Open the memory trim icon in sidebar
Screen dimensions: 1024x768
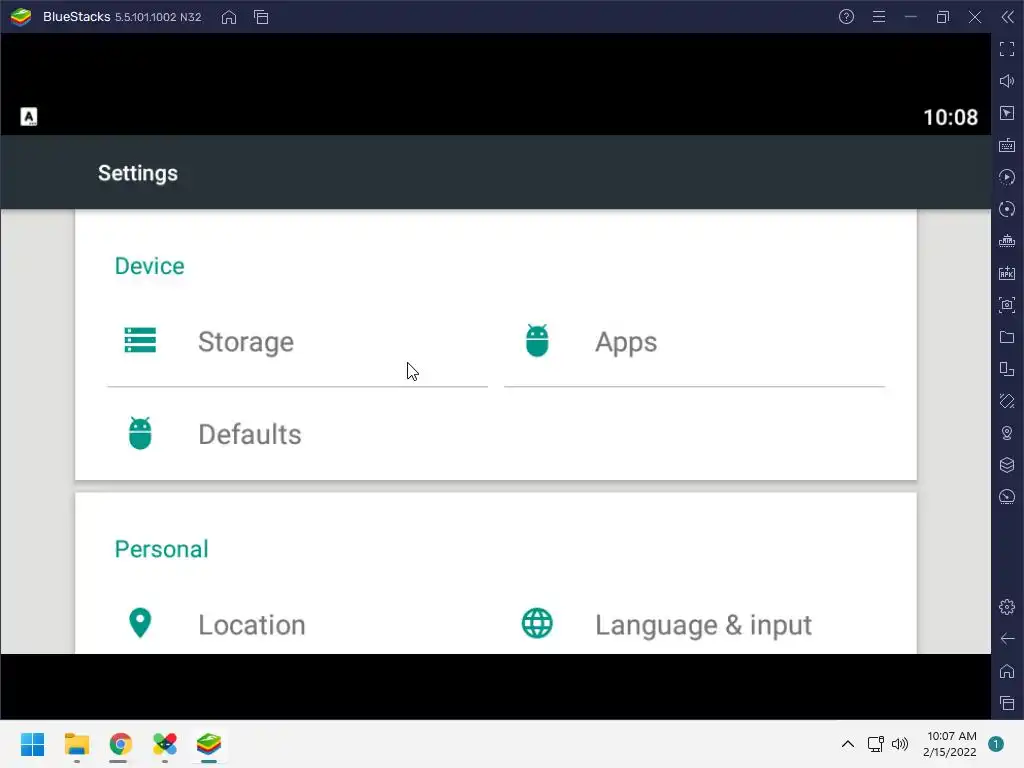pyautogui.click(x=1007, y=241)
